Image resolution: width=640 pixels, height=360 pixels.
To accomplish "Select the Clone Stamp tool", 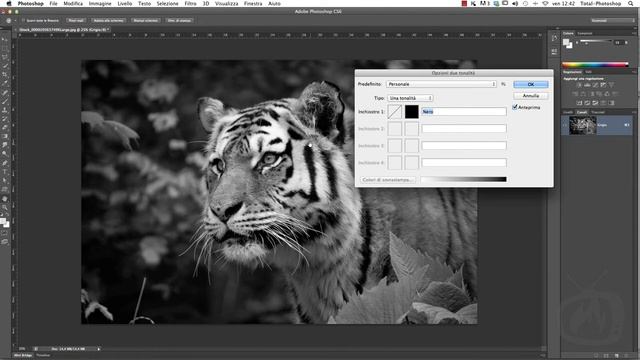I will coord(5,110).
